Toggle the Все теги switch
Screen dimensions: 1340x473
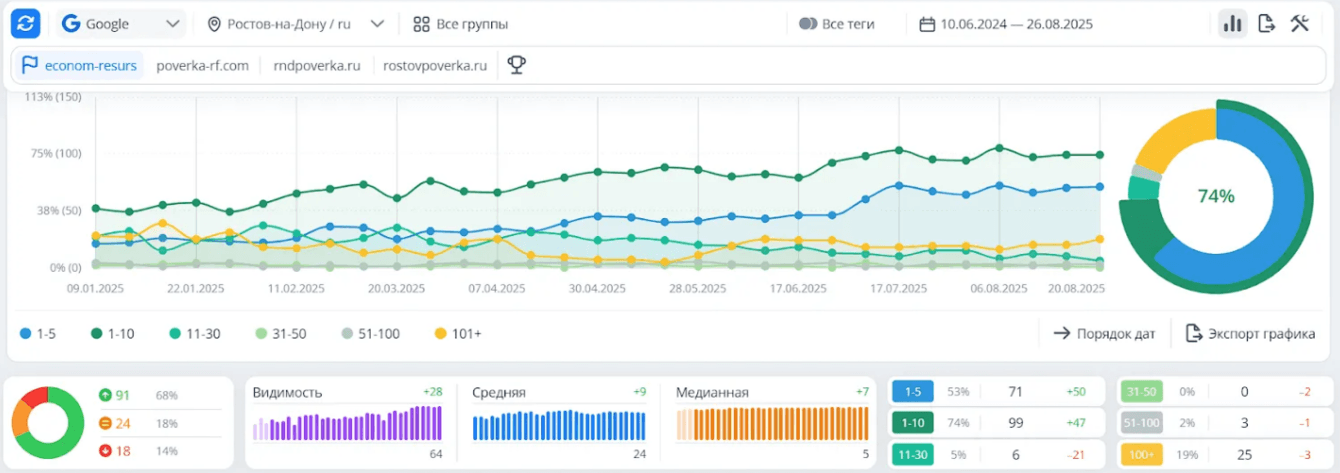[x=808, y=24]
